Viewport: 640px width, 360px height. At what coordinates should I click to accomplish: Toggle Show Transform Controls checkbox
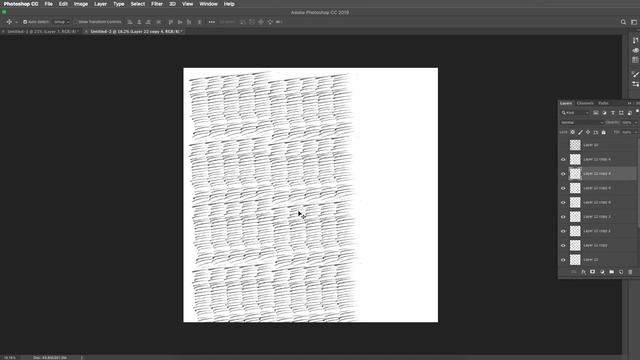point(76,22)
